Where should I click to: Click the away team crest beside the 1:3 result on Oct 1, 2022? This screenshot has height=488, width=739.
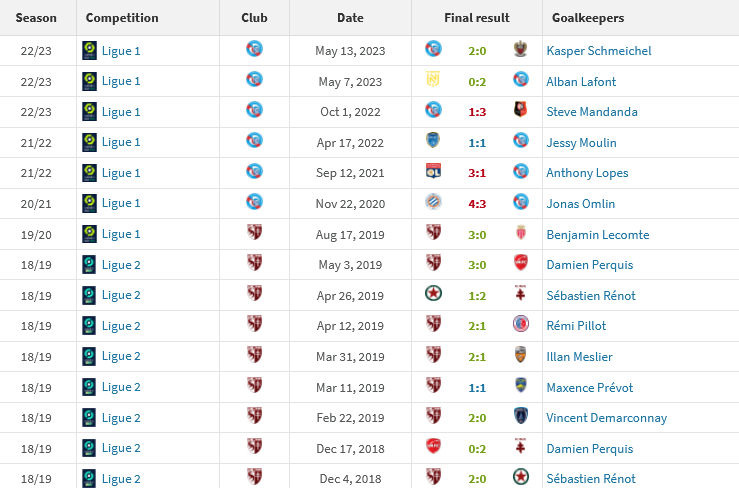click(x=519, y=110)
